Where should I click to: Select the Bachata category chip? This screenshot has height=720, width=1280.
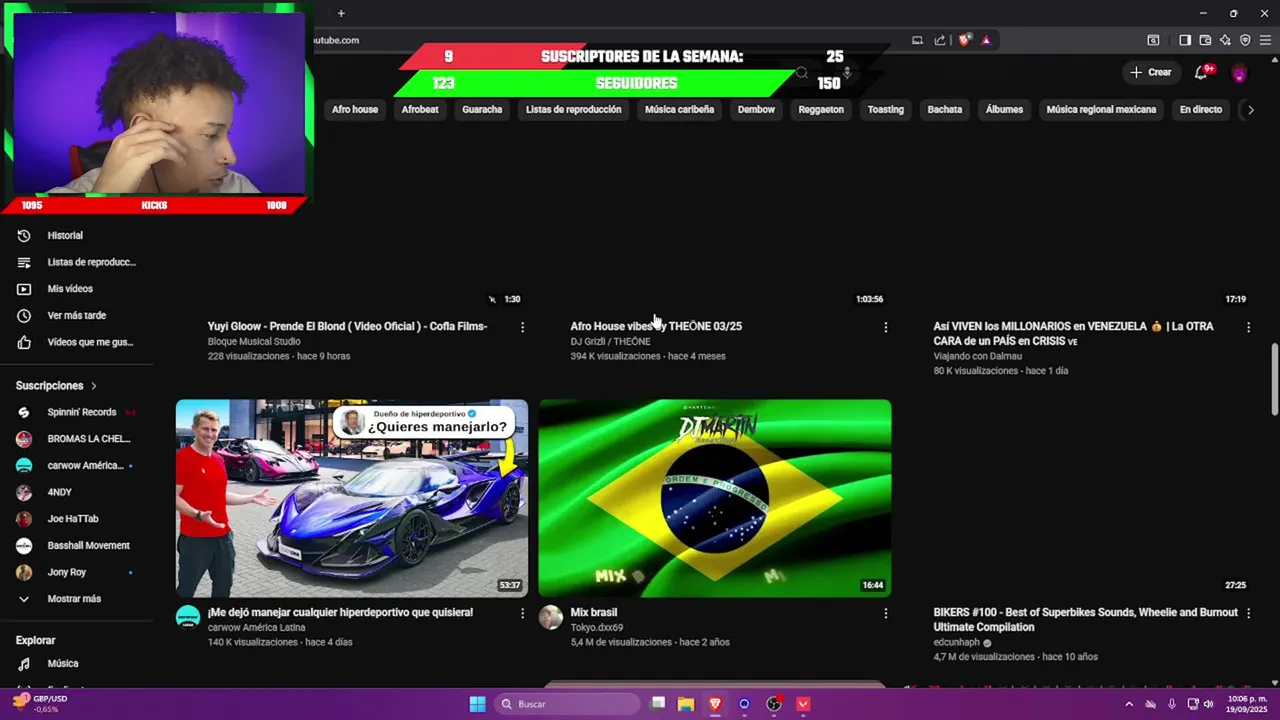[945, 110]
